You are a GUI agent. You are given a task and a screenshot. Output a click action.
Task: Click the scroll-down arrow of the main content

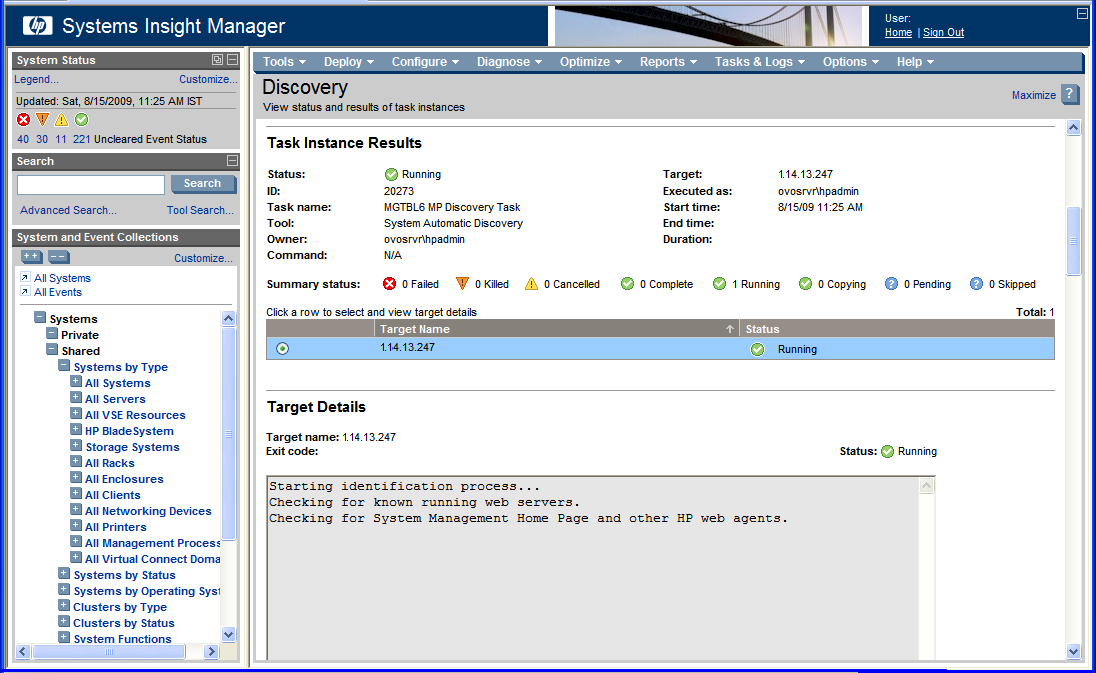point(1074,651)
